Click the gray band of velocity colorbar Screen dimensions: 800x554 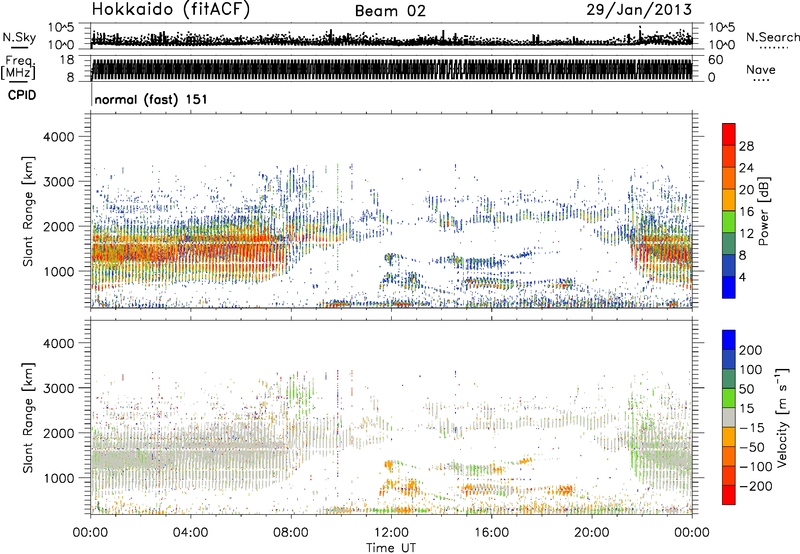pos(729,417)
